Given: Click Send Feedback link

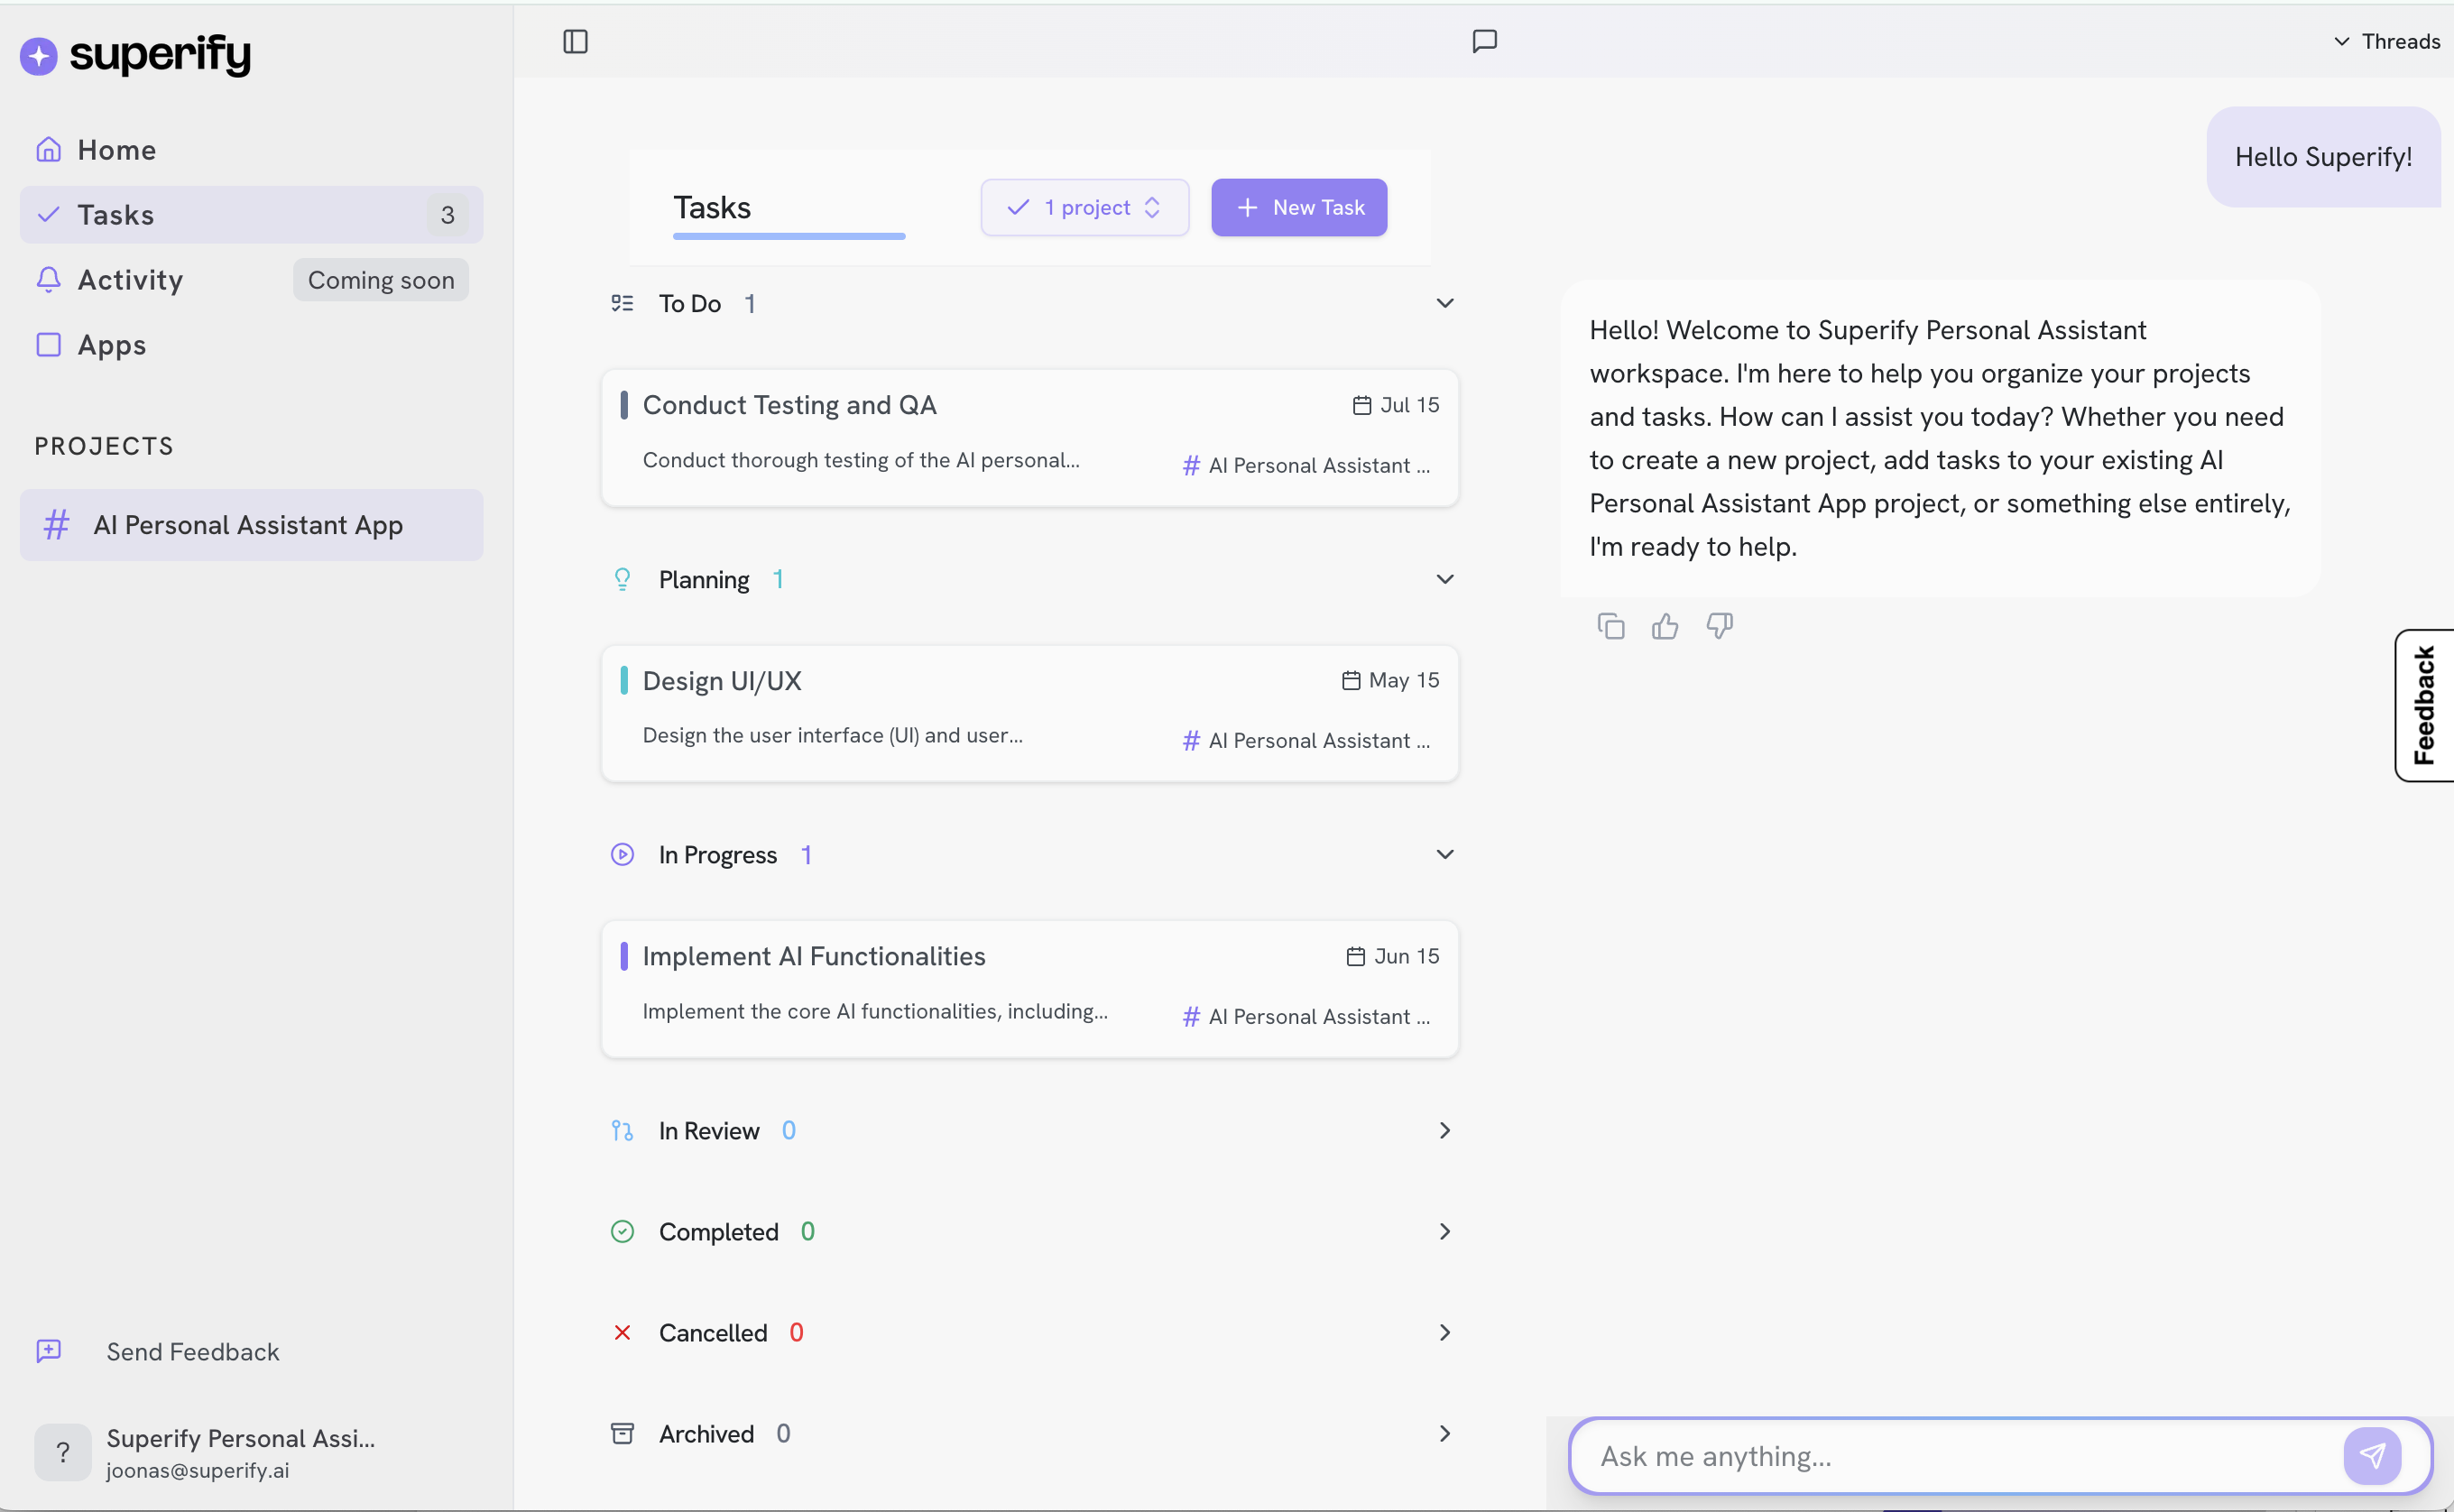Looking at the screenshot, I should point(192,1351).
